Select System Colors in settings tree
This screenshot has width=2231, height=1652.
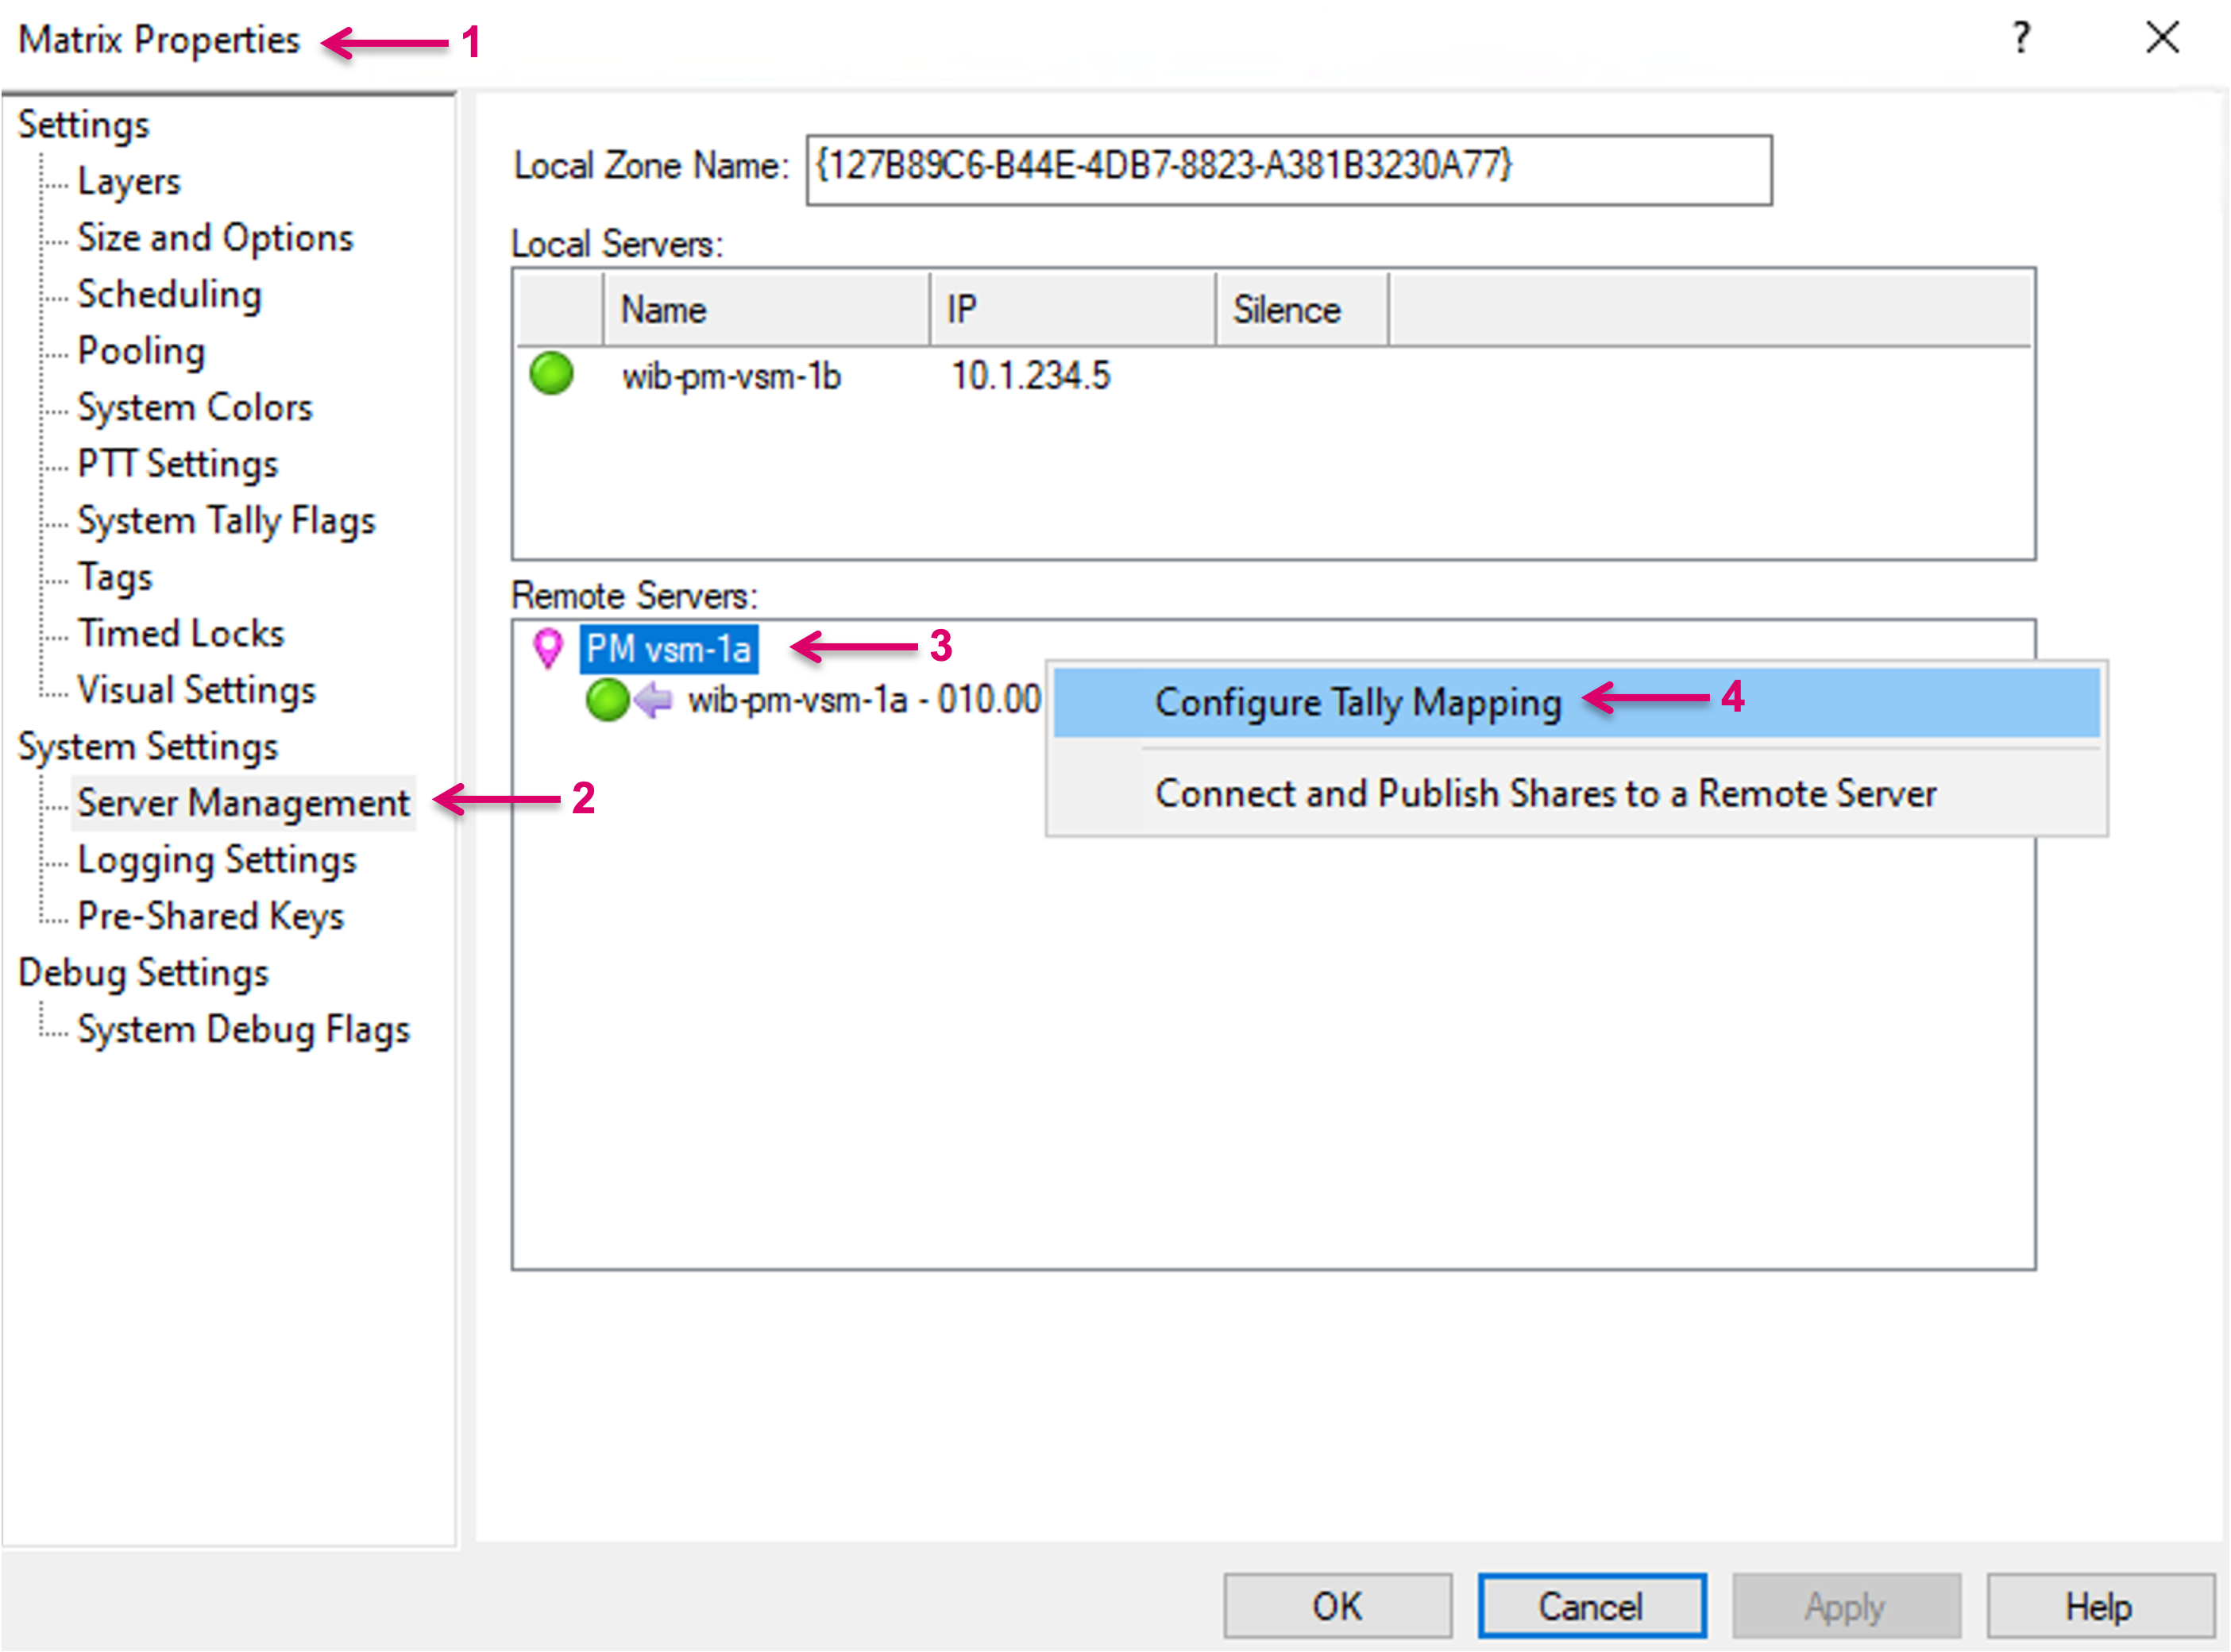(195, 408)
